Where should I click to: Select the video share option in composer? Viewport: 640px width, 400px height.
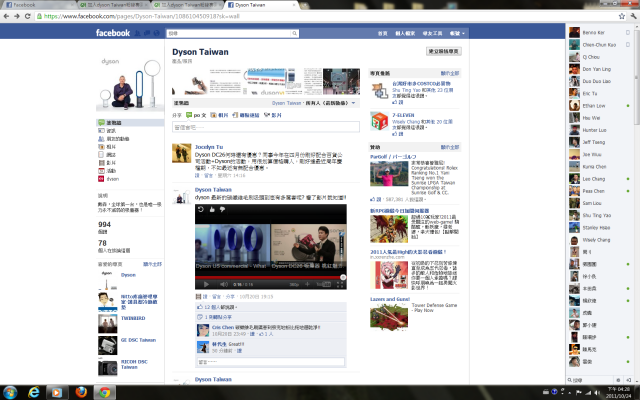point(273,115)
